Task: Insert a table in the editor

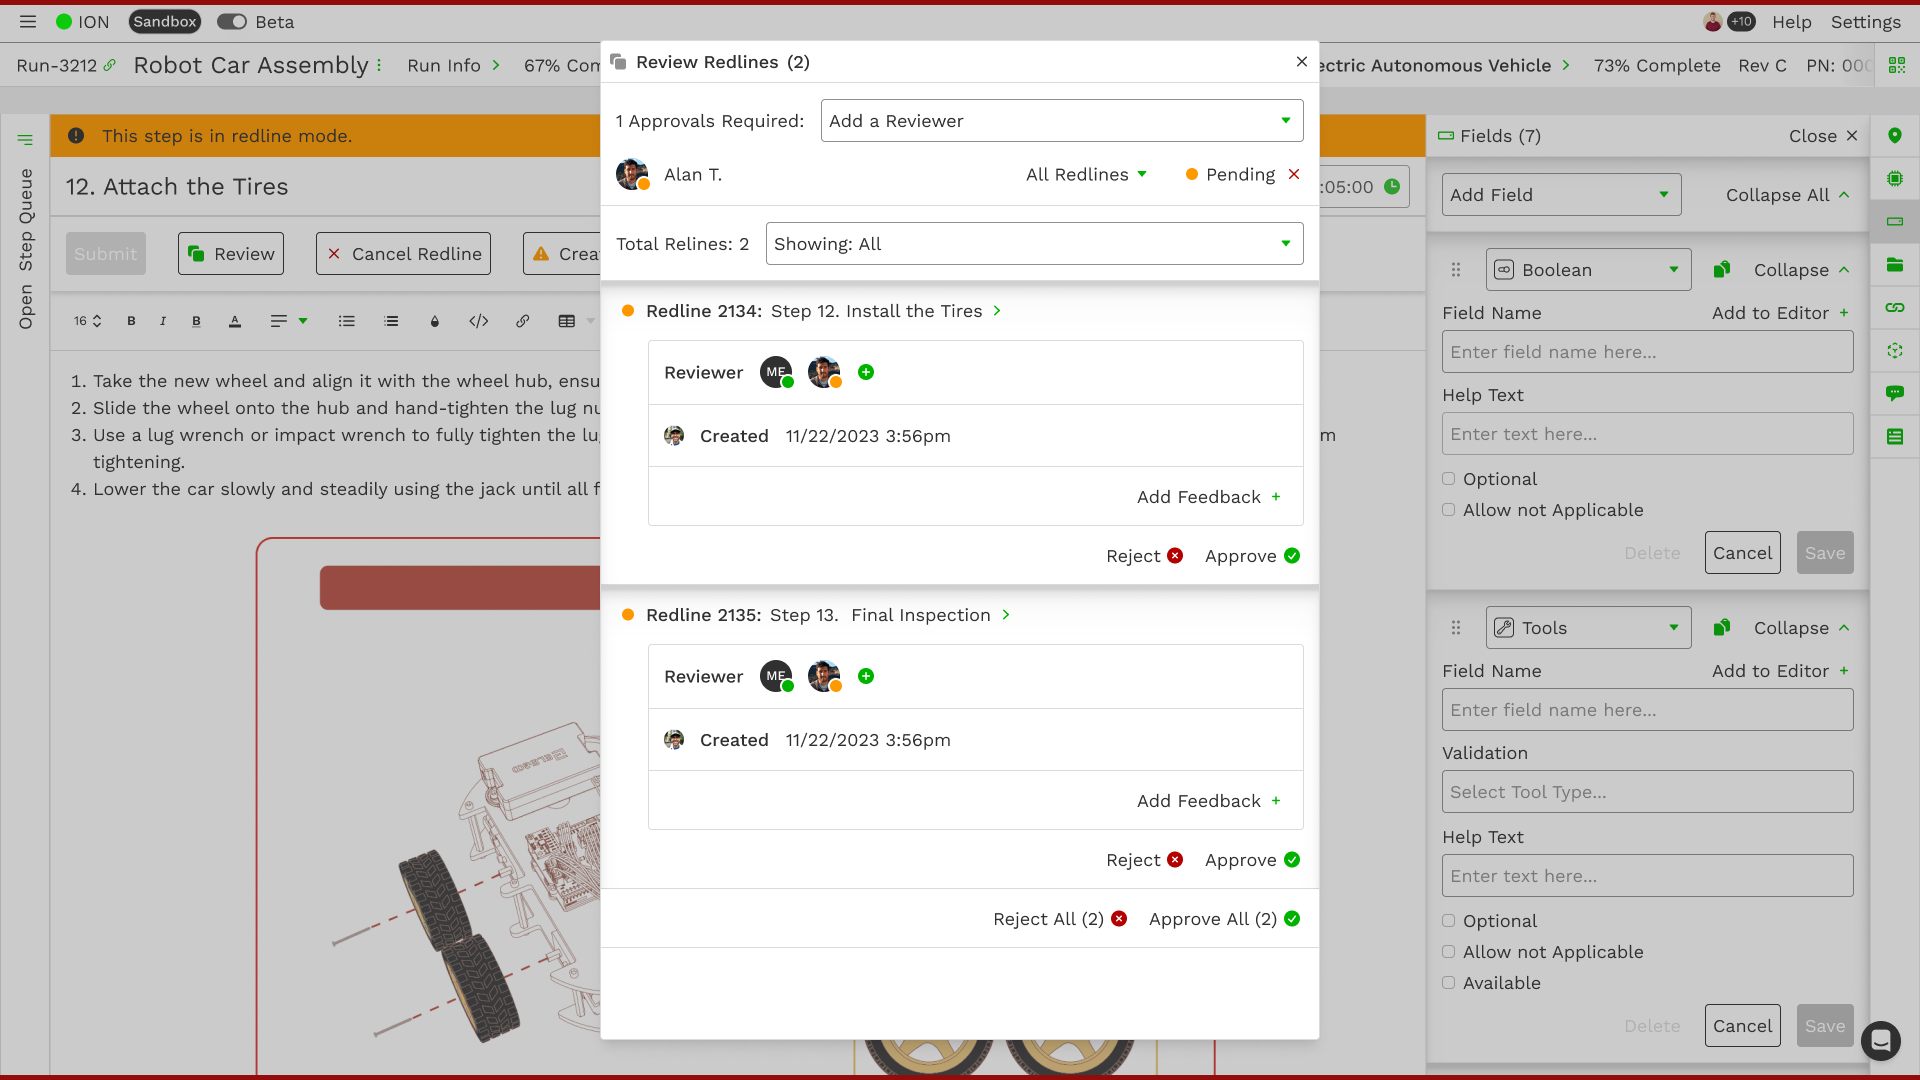Action: click(567, 321)
